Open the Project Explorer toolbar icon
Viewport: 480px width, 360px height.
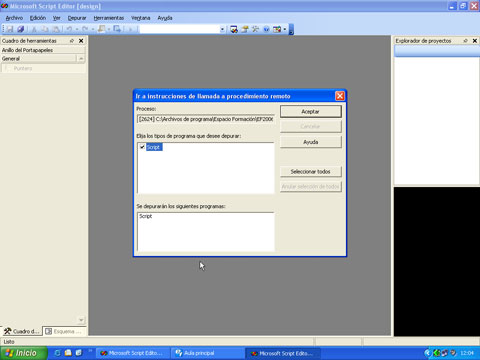(x=234, y=29)
